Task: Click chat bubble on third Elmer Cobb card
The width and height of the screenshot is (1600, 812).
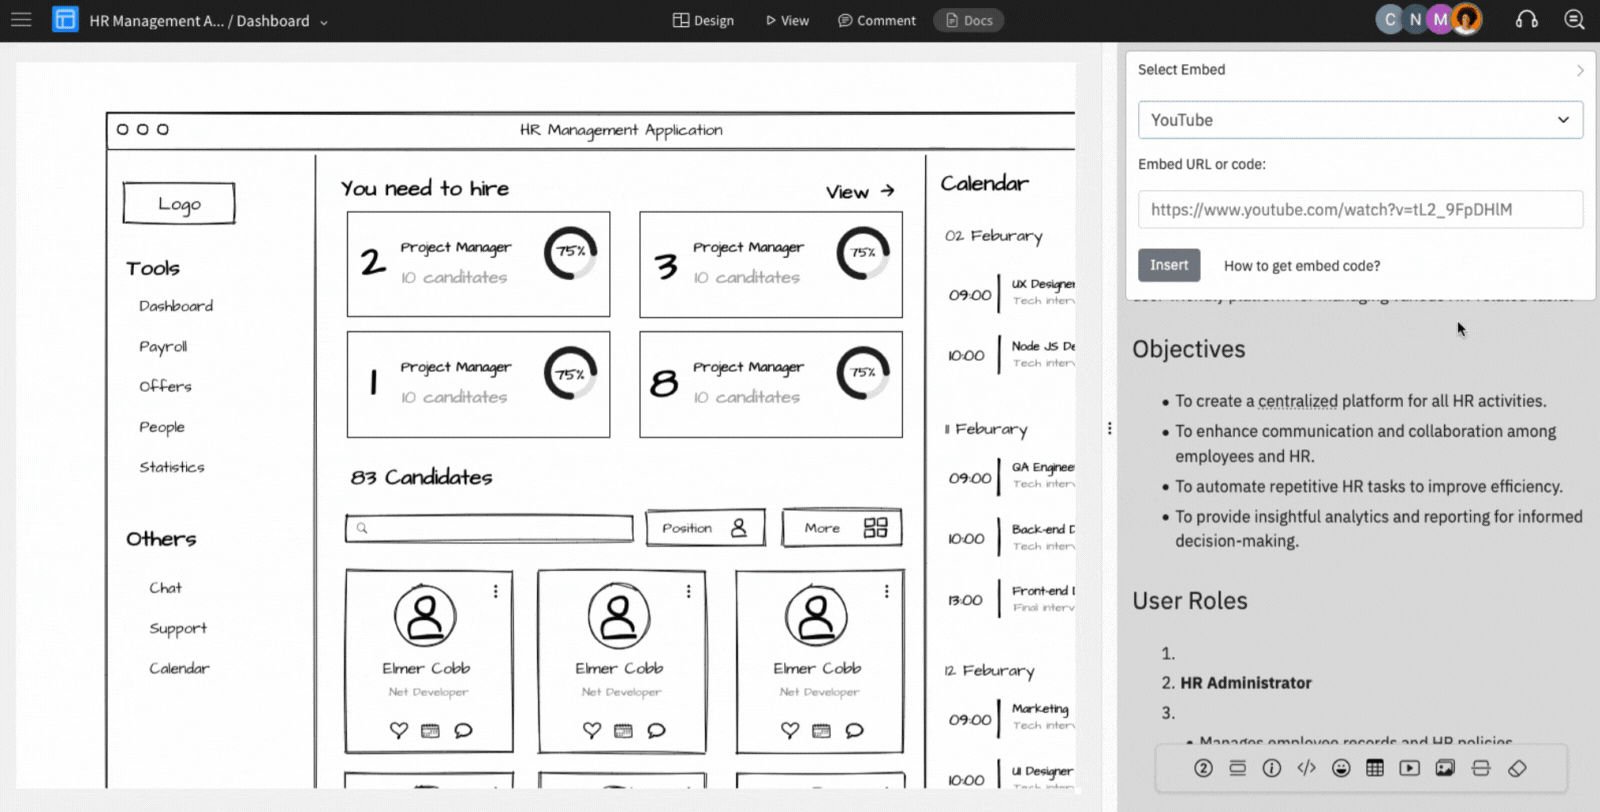Action: [854, 731]
